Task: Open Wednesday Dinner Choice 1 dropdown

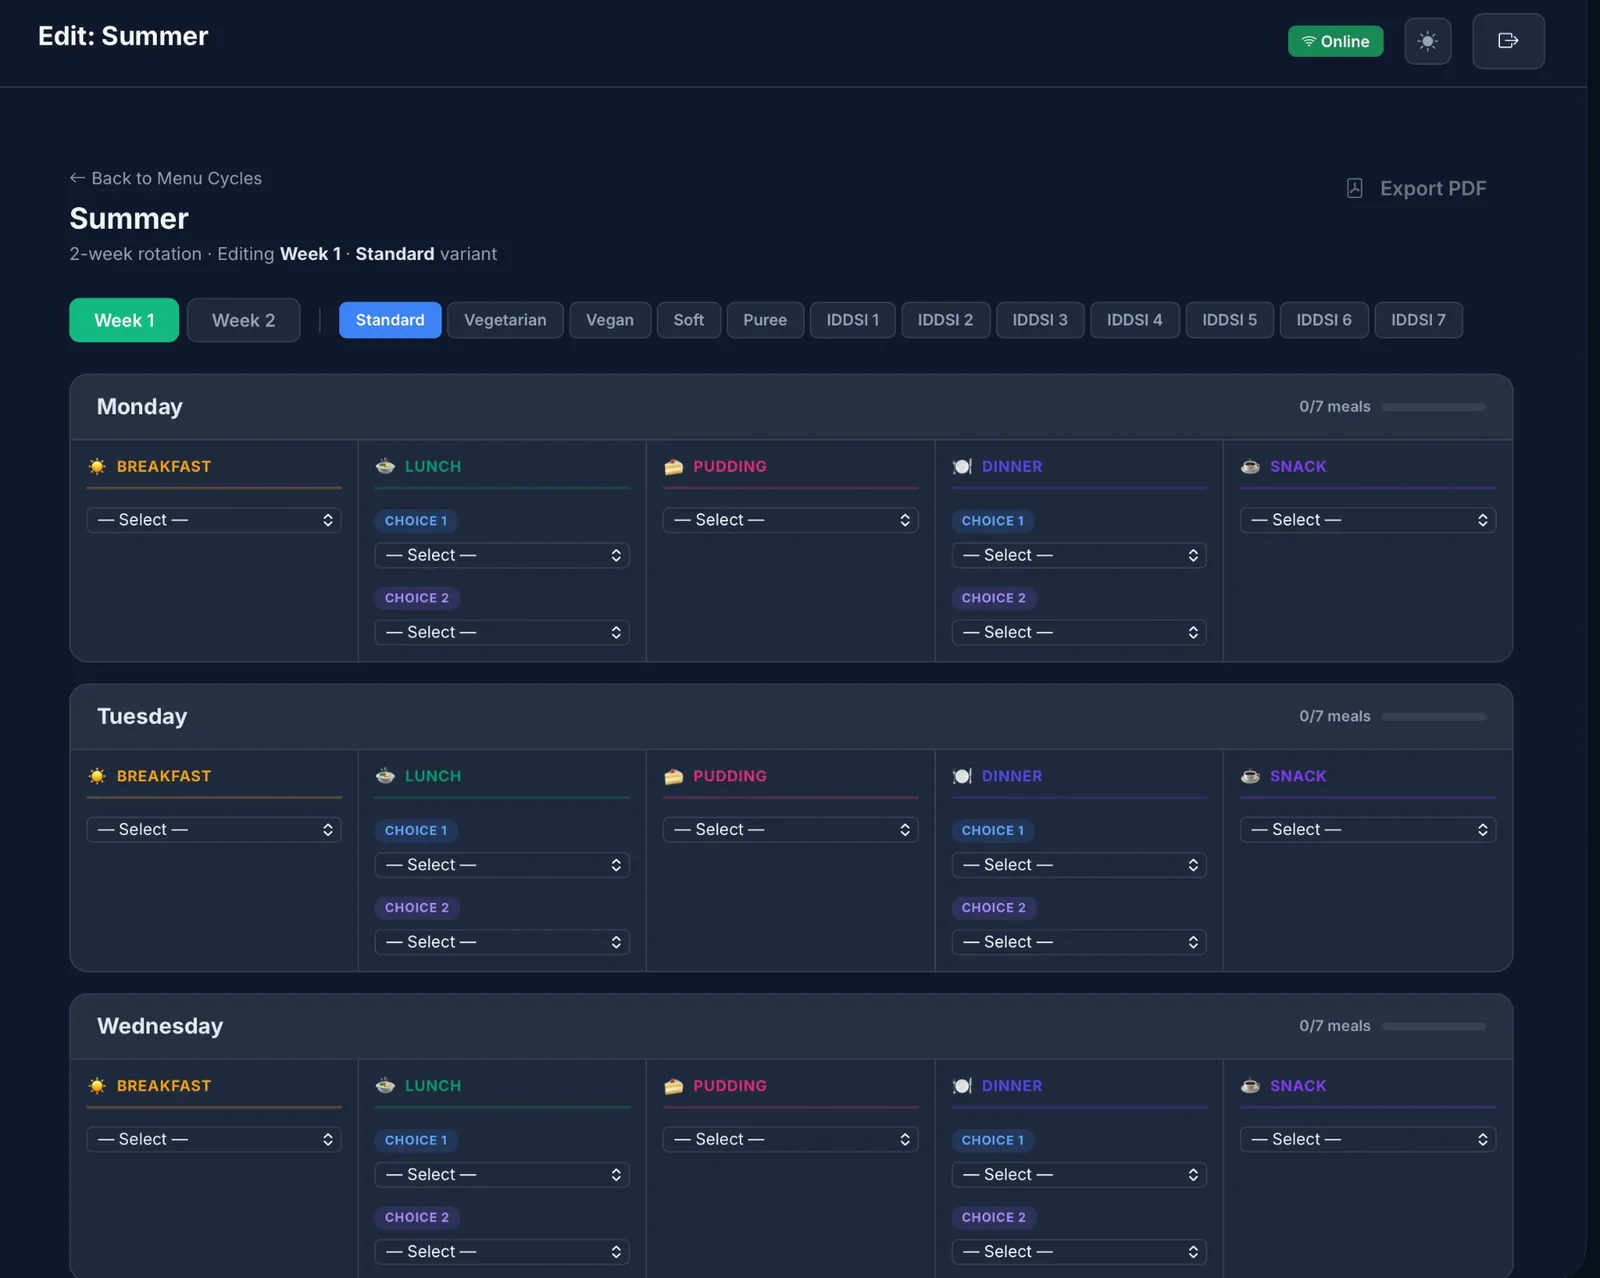Action: point(1079,1175)
